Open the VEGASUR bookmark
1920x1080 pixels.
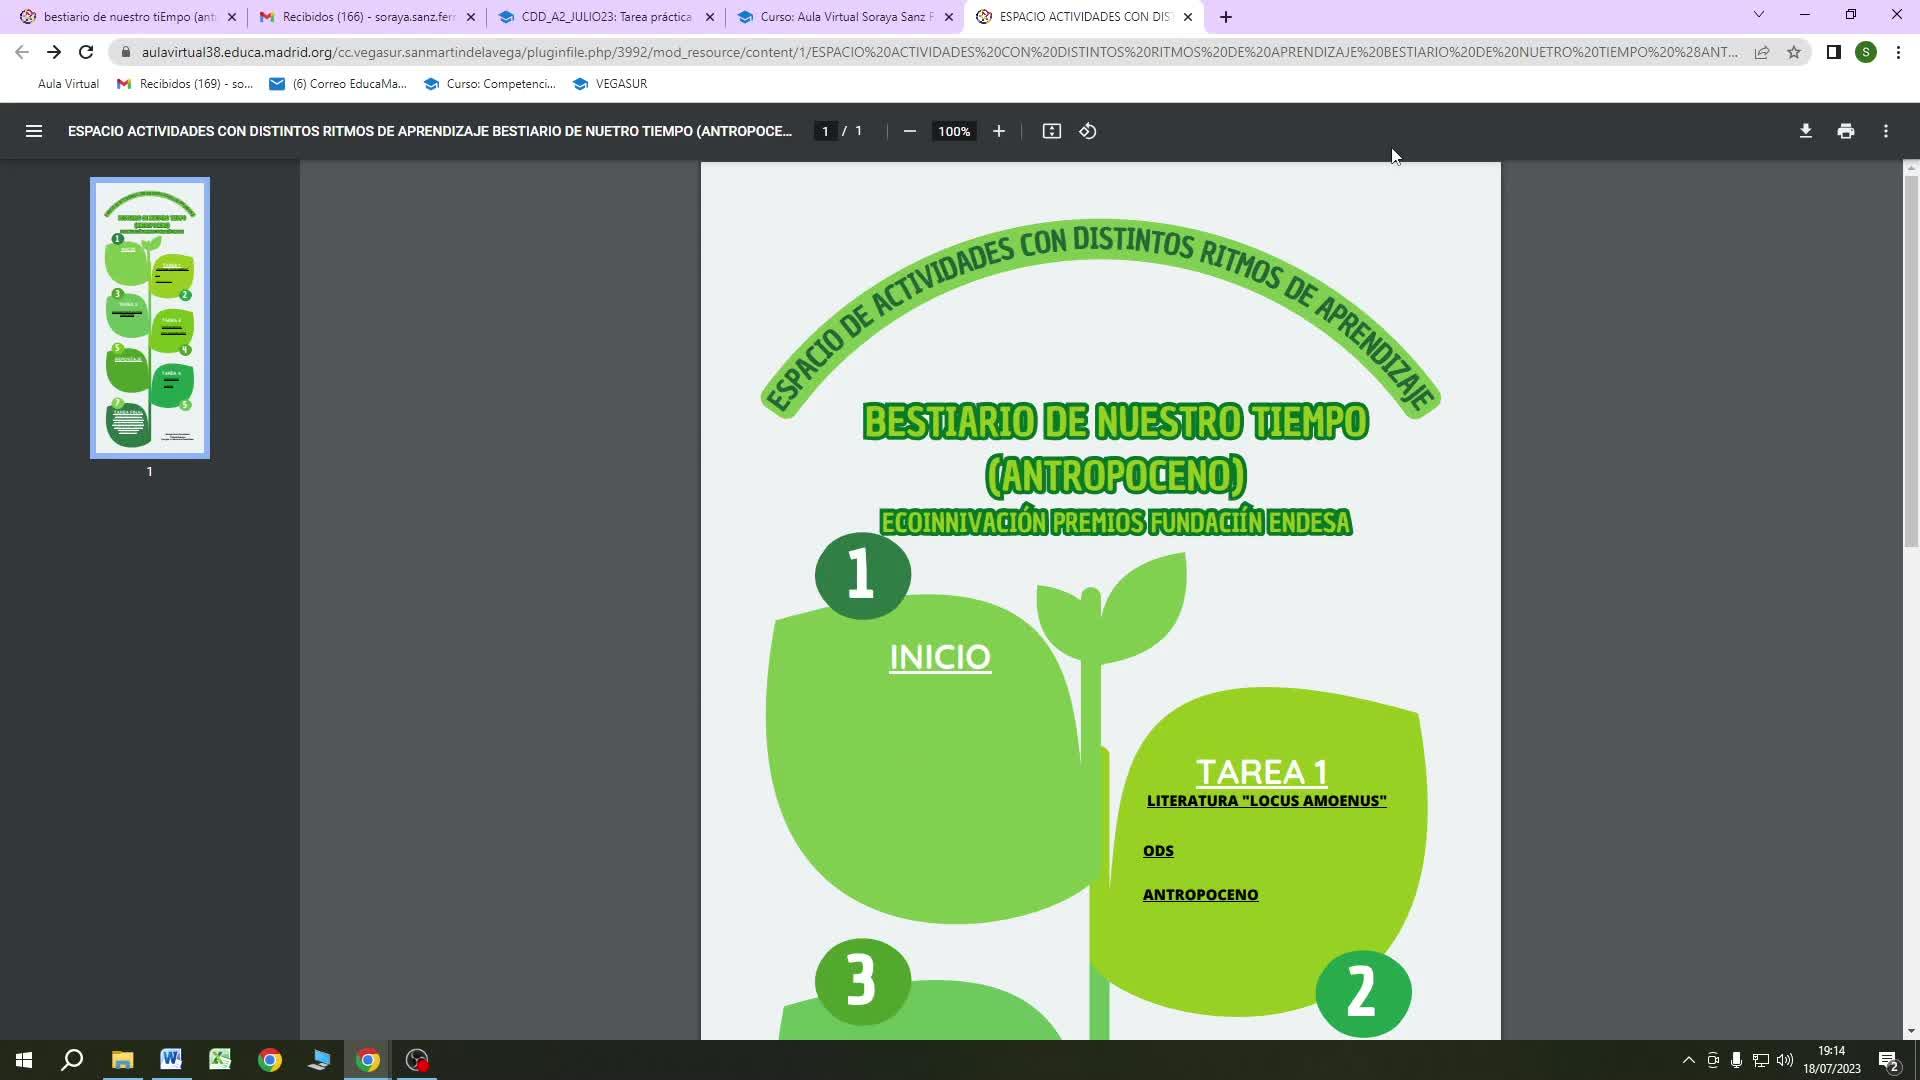coord(610,84)
